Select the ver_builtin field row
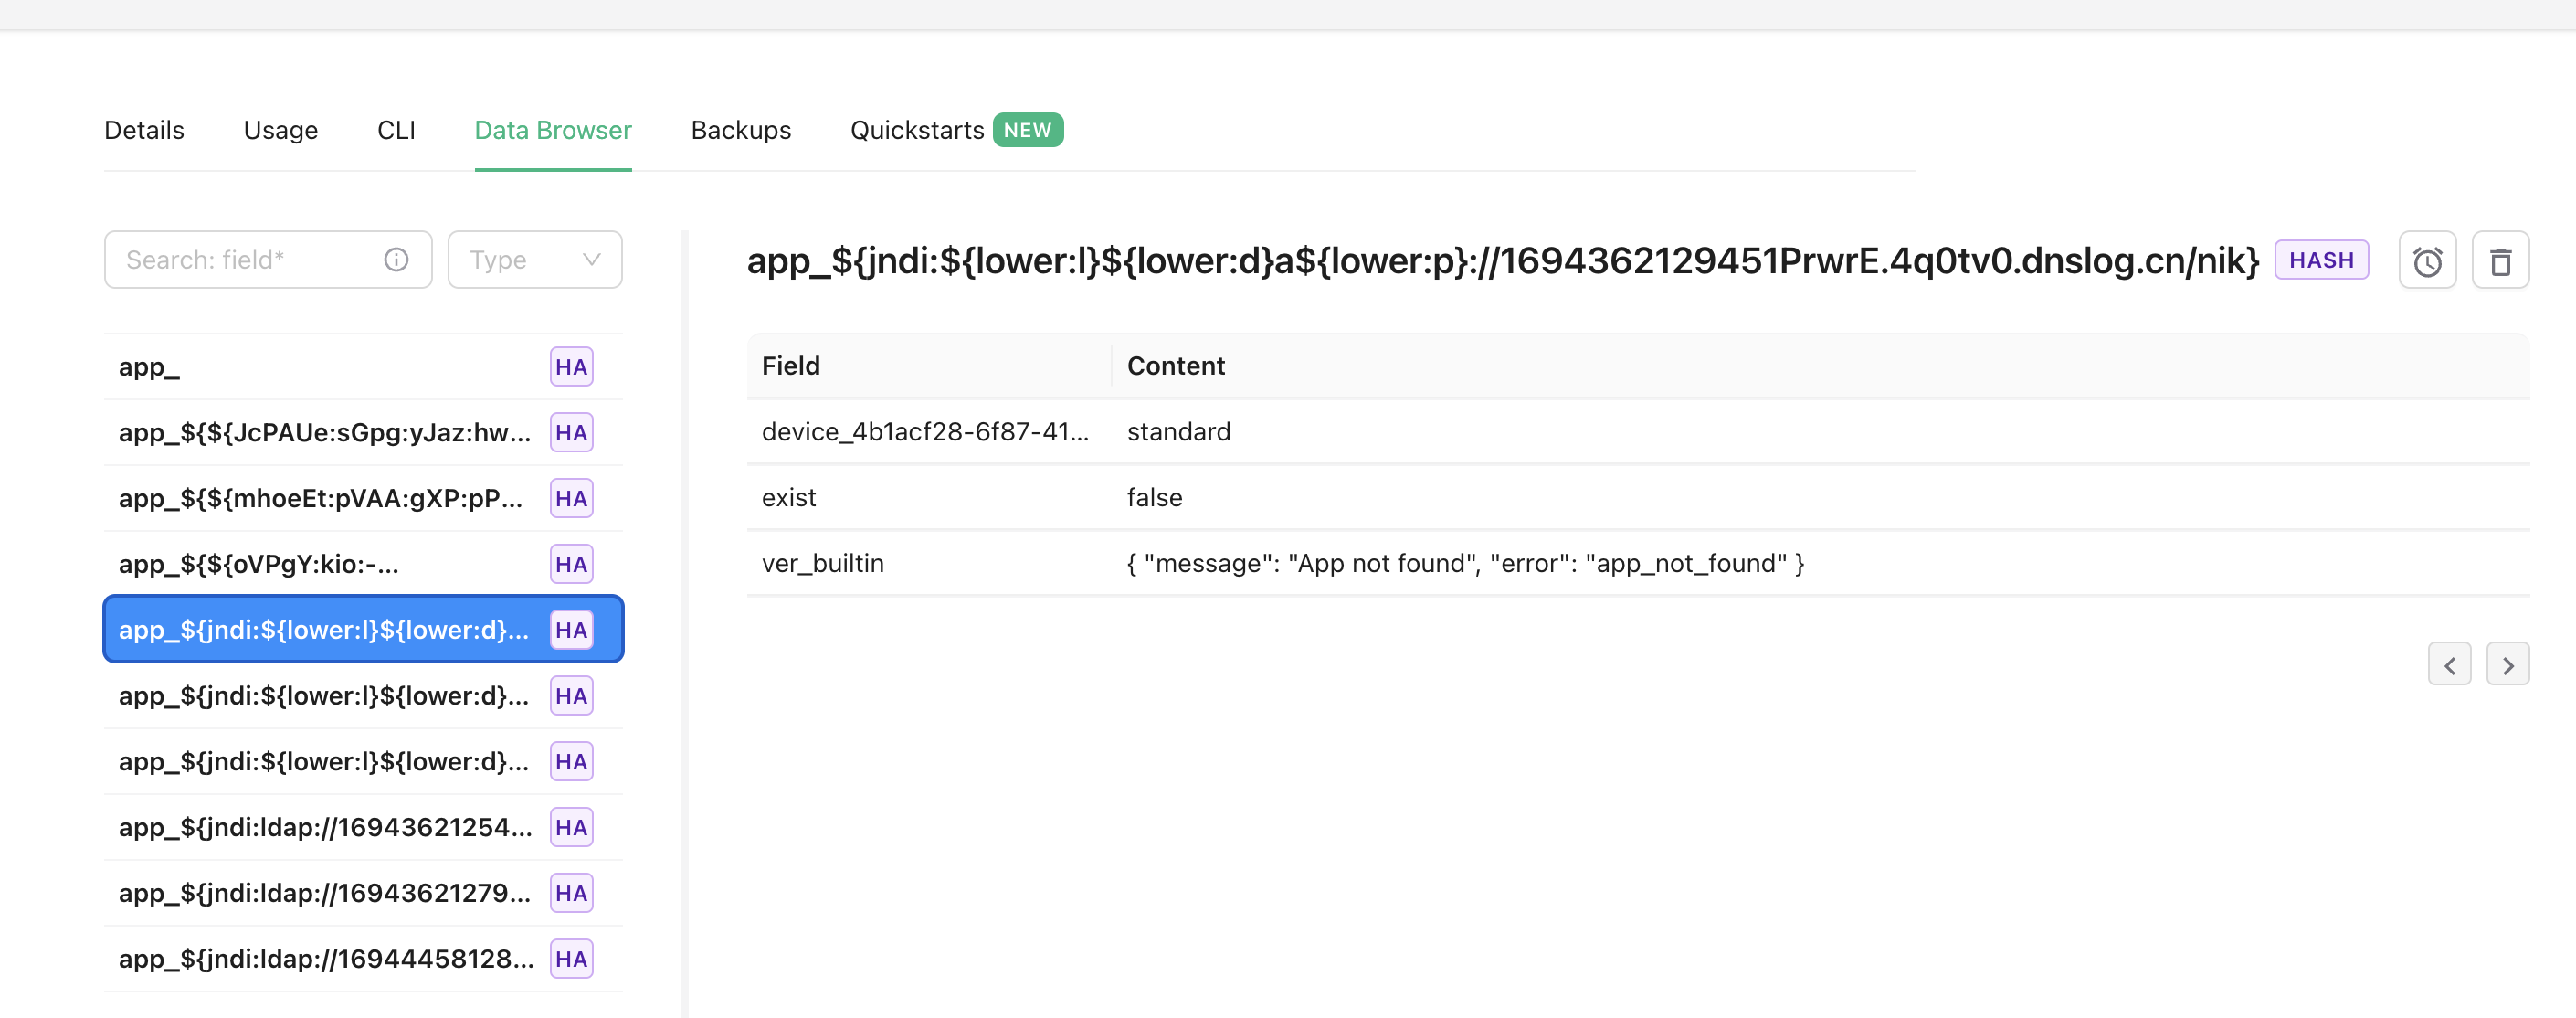The width and height of the screenshot is (2576, 1018). point(822,563)
